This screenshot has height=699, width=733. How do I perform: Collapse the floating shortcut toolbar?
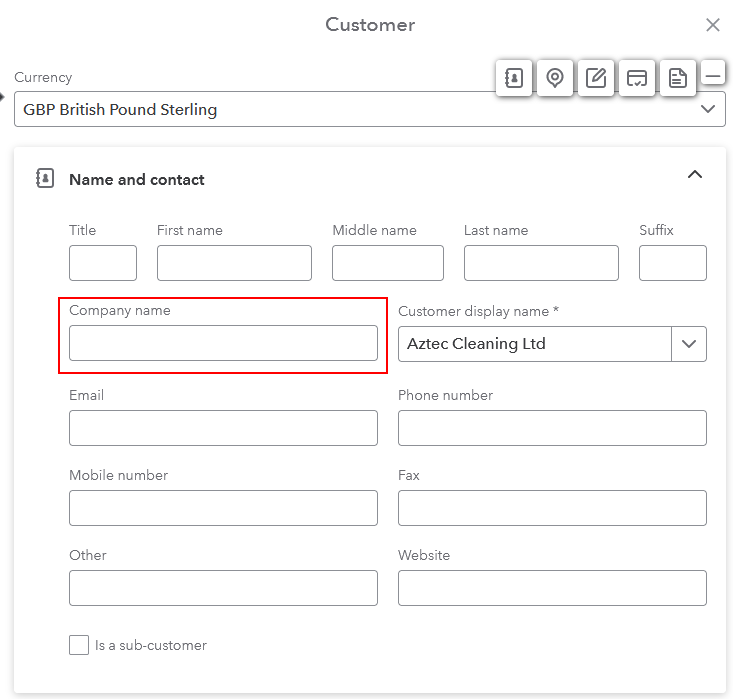[x=713, y=74]
